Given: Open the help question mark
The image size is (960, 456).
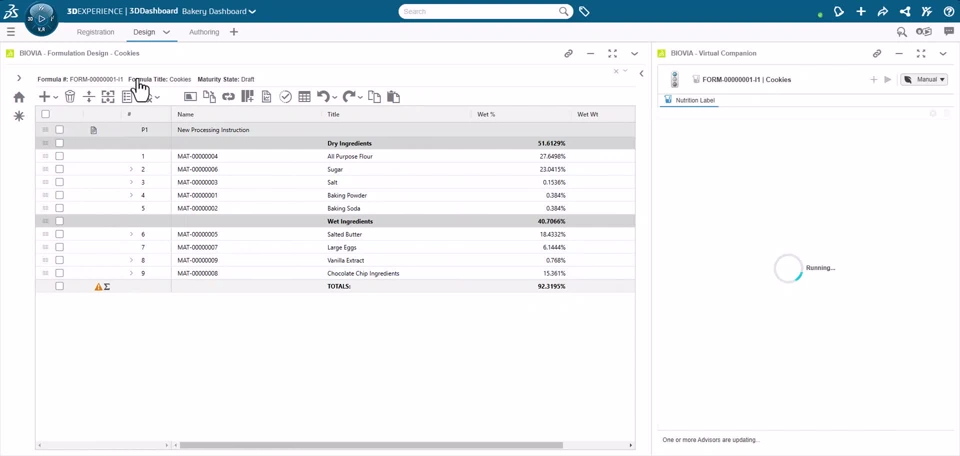Looking at the screenshot, I should [x=948, y=11].
